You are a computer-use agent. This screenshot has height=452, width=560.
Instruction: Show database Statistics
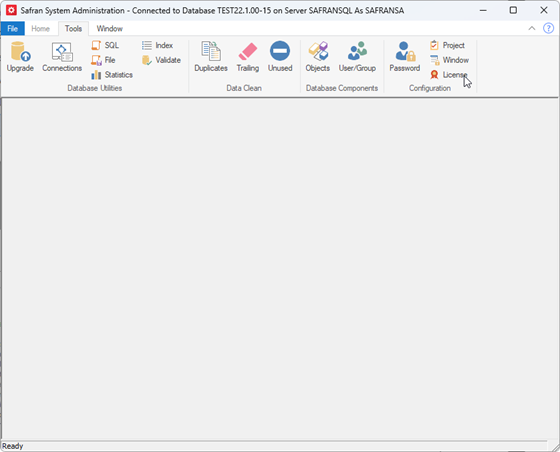pos(112,75)
